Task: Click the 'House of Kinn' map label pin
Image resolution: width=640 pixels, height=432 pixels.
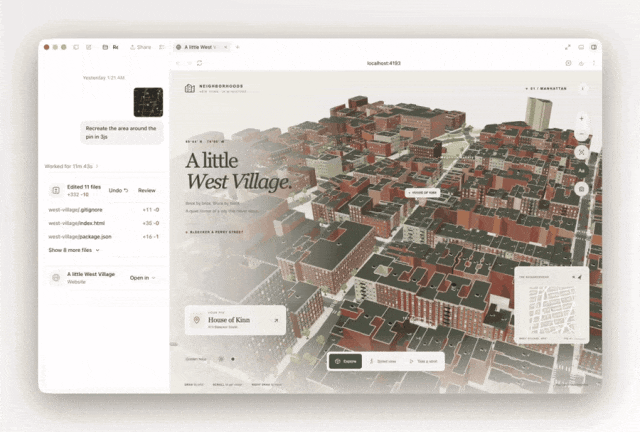Action: 422,192
